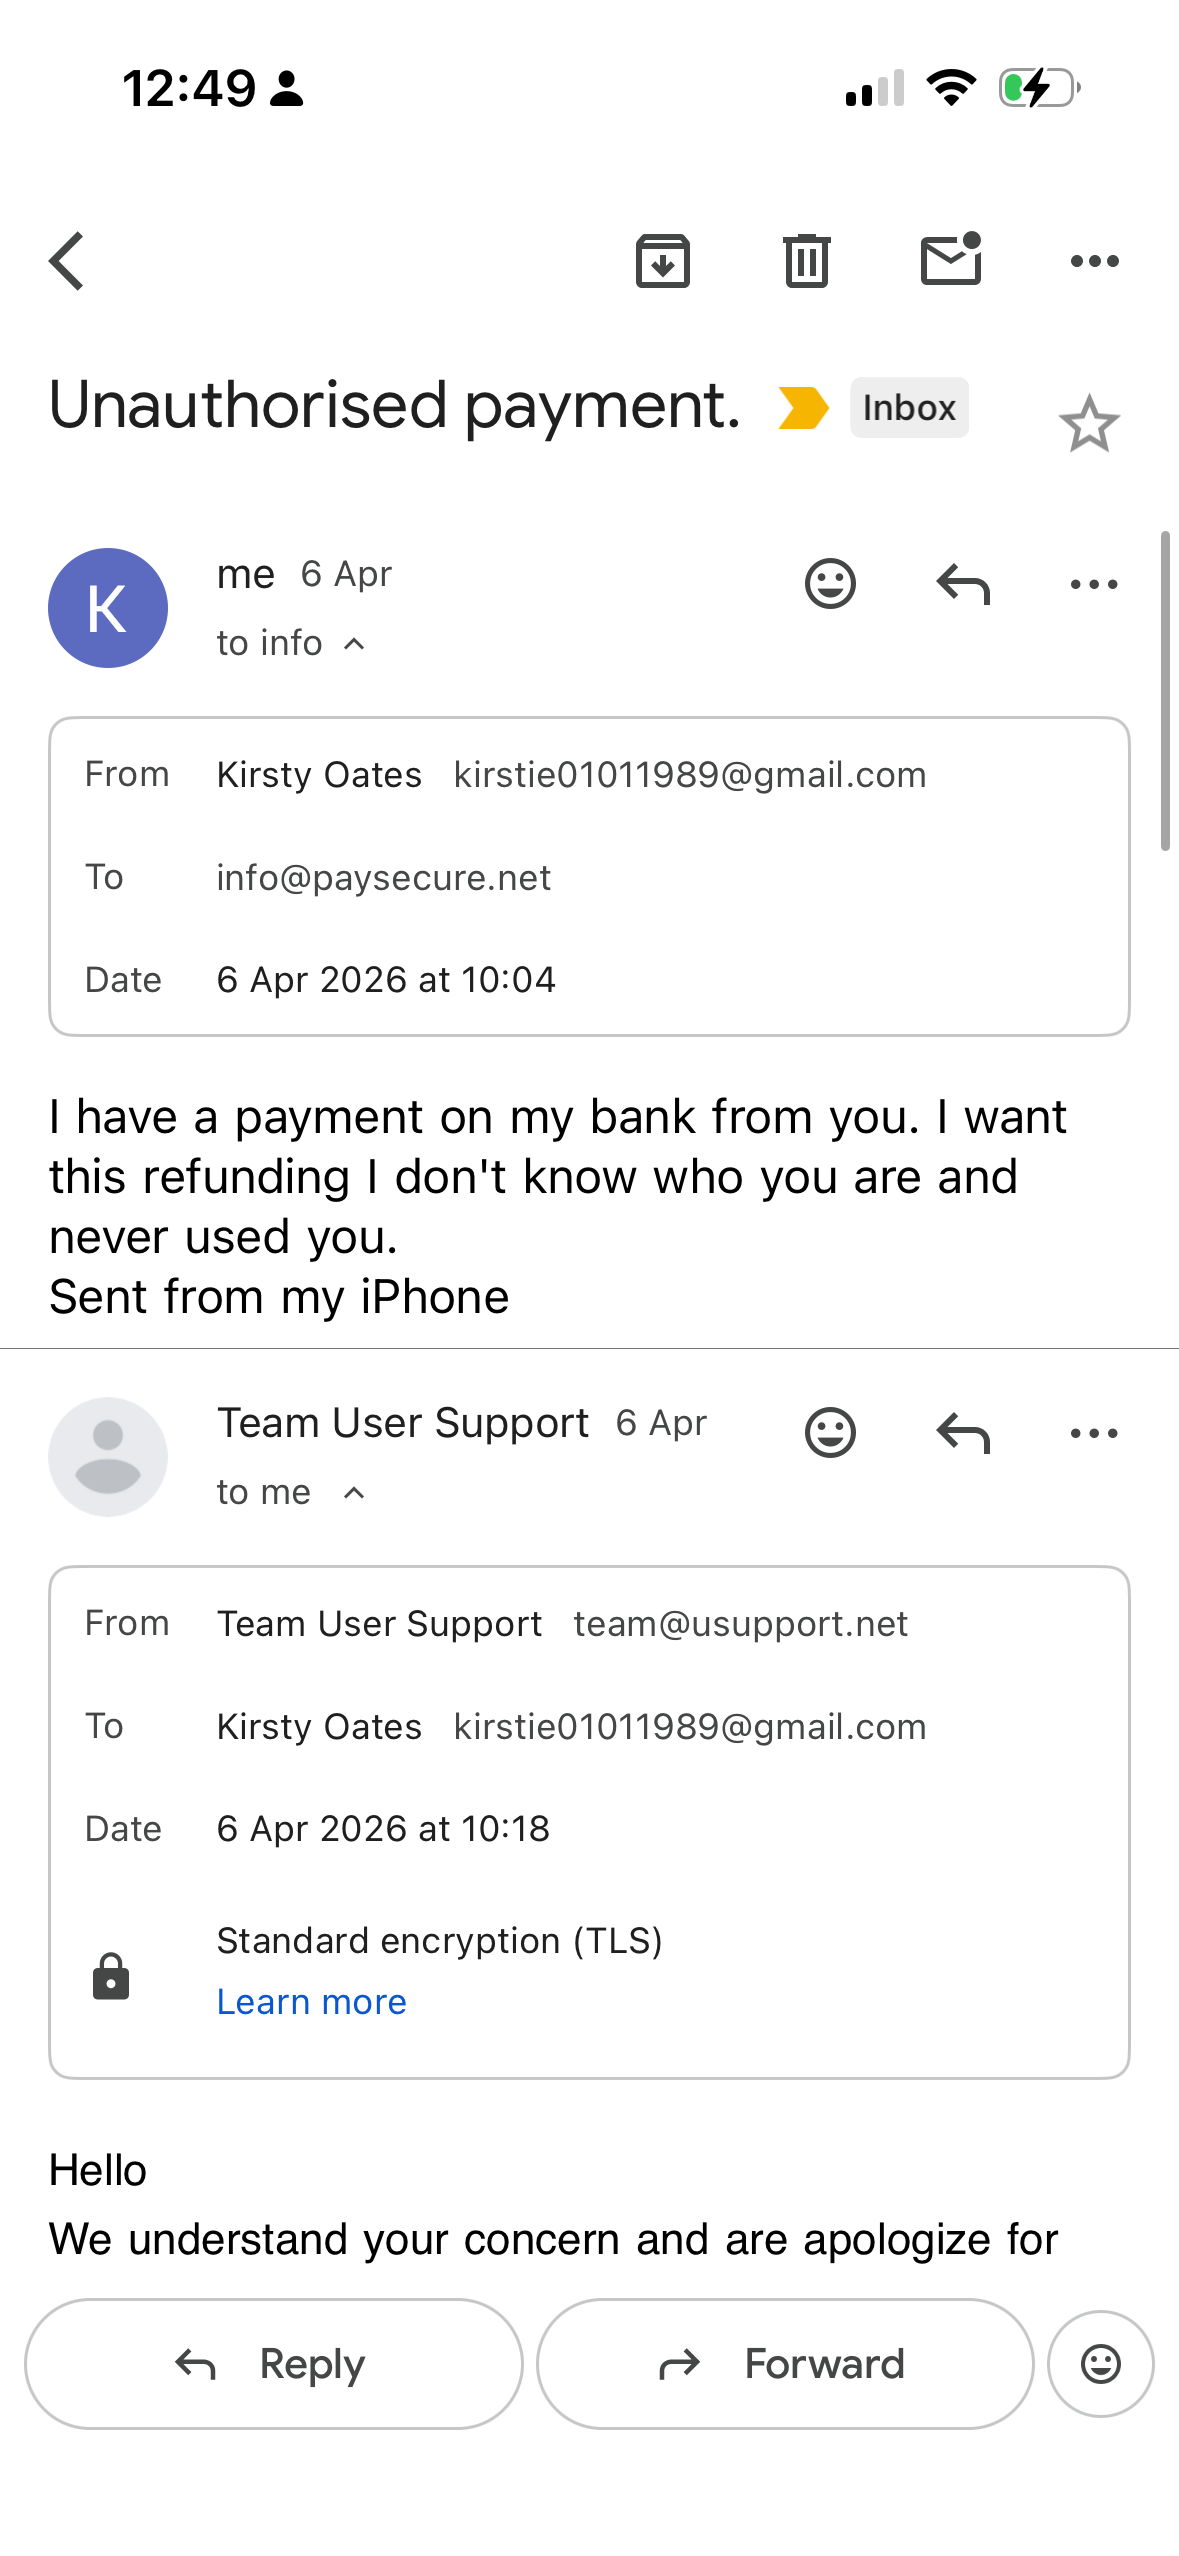1179x2556 pixels.
Task: Star the Unauthorised payment conversation
Action: pyautogui.click(x=1088, y=424)
